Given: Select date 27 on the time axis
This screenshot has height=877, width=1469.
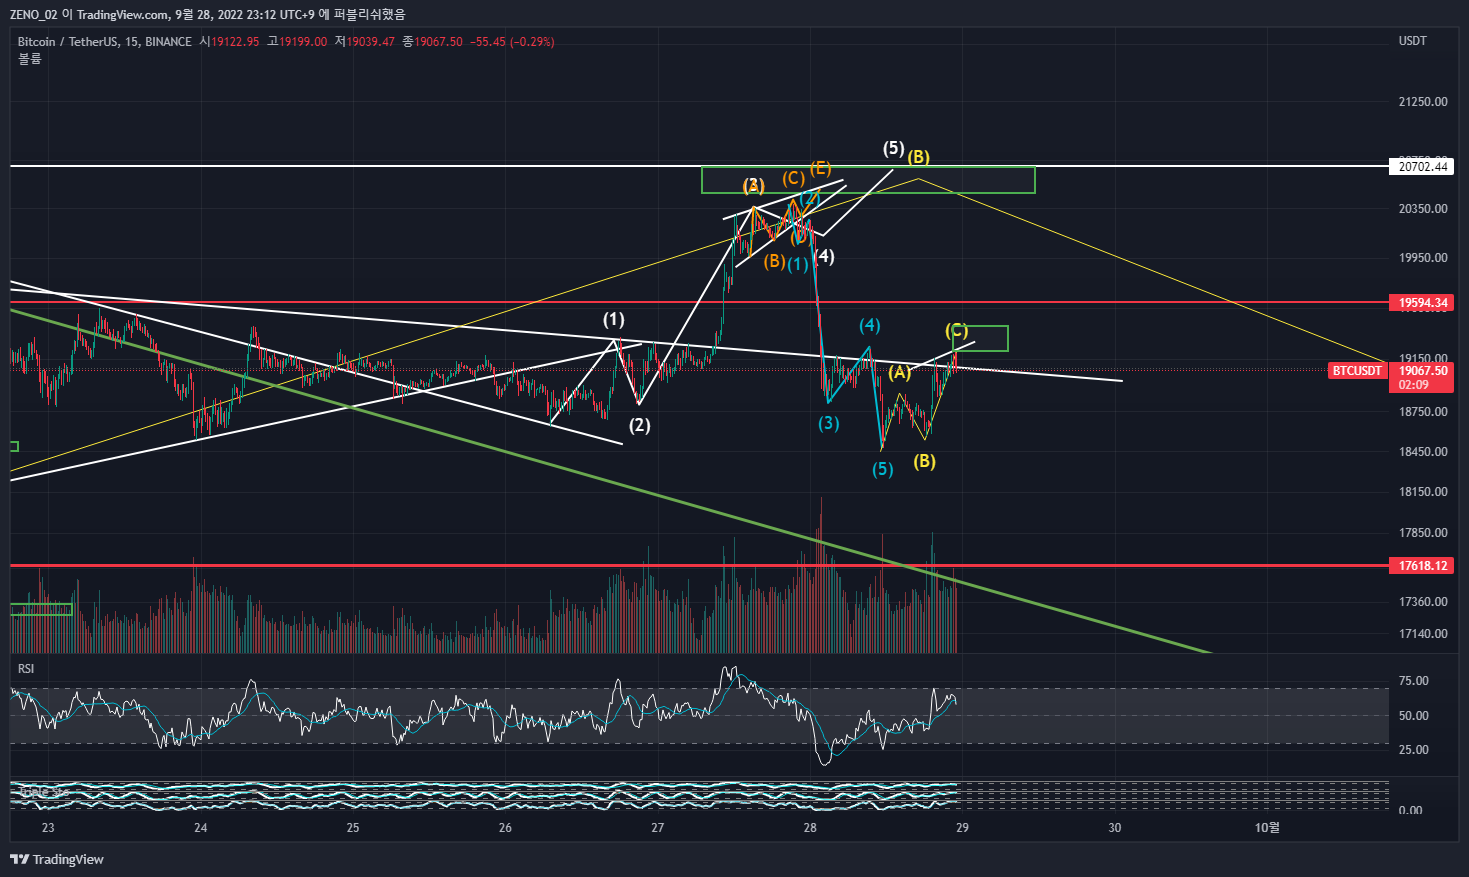Looking at the screenshot, I should pyautogui.click(x=657, y=828).
